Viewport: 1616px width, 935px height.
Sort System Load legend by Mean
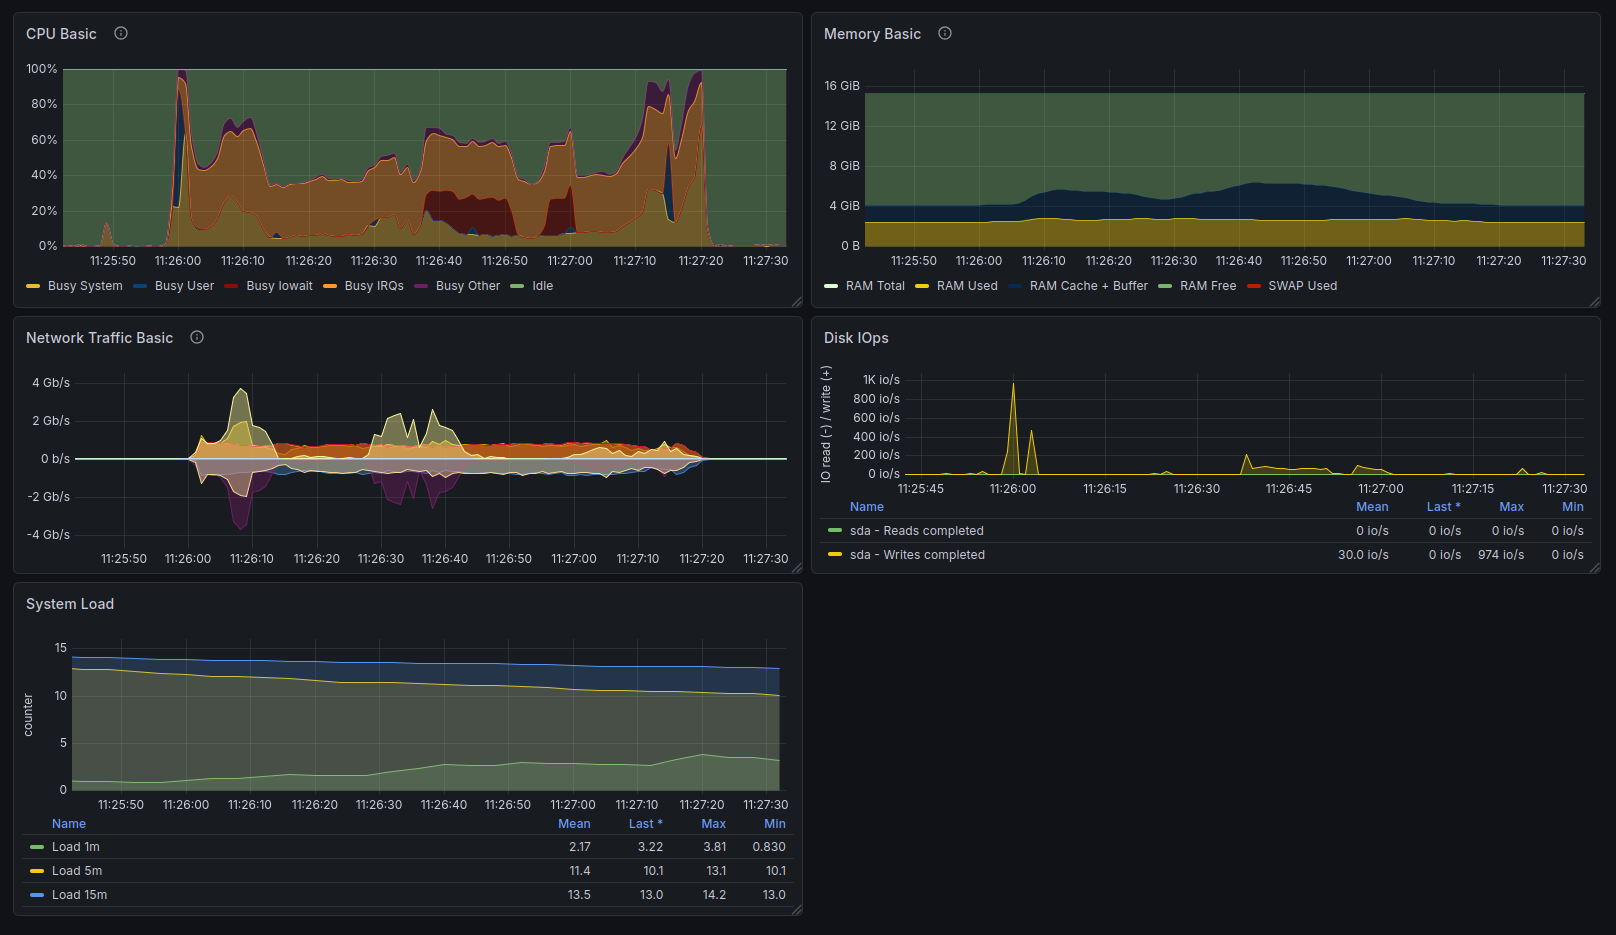pyautogui.click(x=574, y=824)
